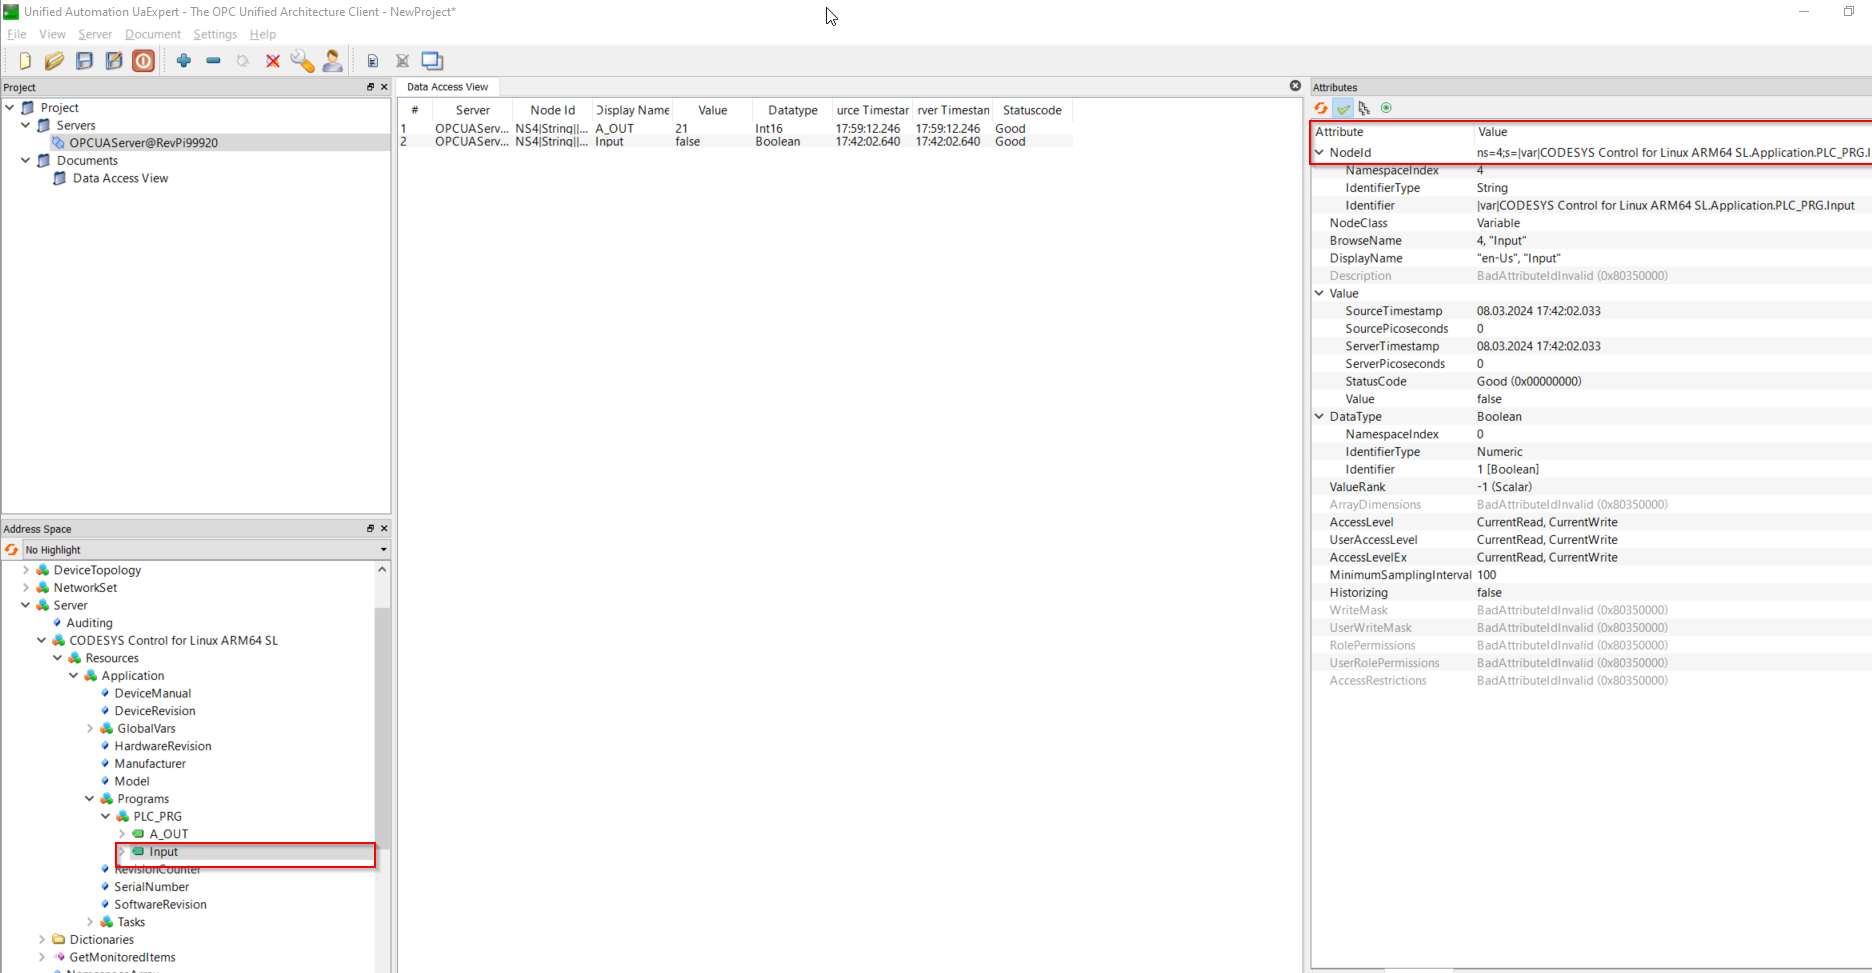1872x973 pixels.
Task: Open the Settings menu
Action: coord(215,33)
